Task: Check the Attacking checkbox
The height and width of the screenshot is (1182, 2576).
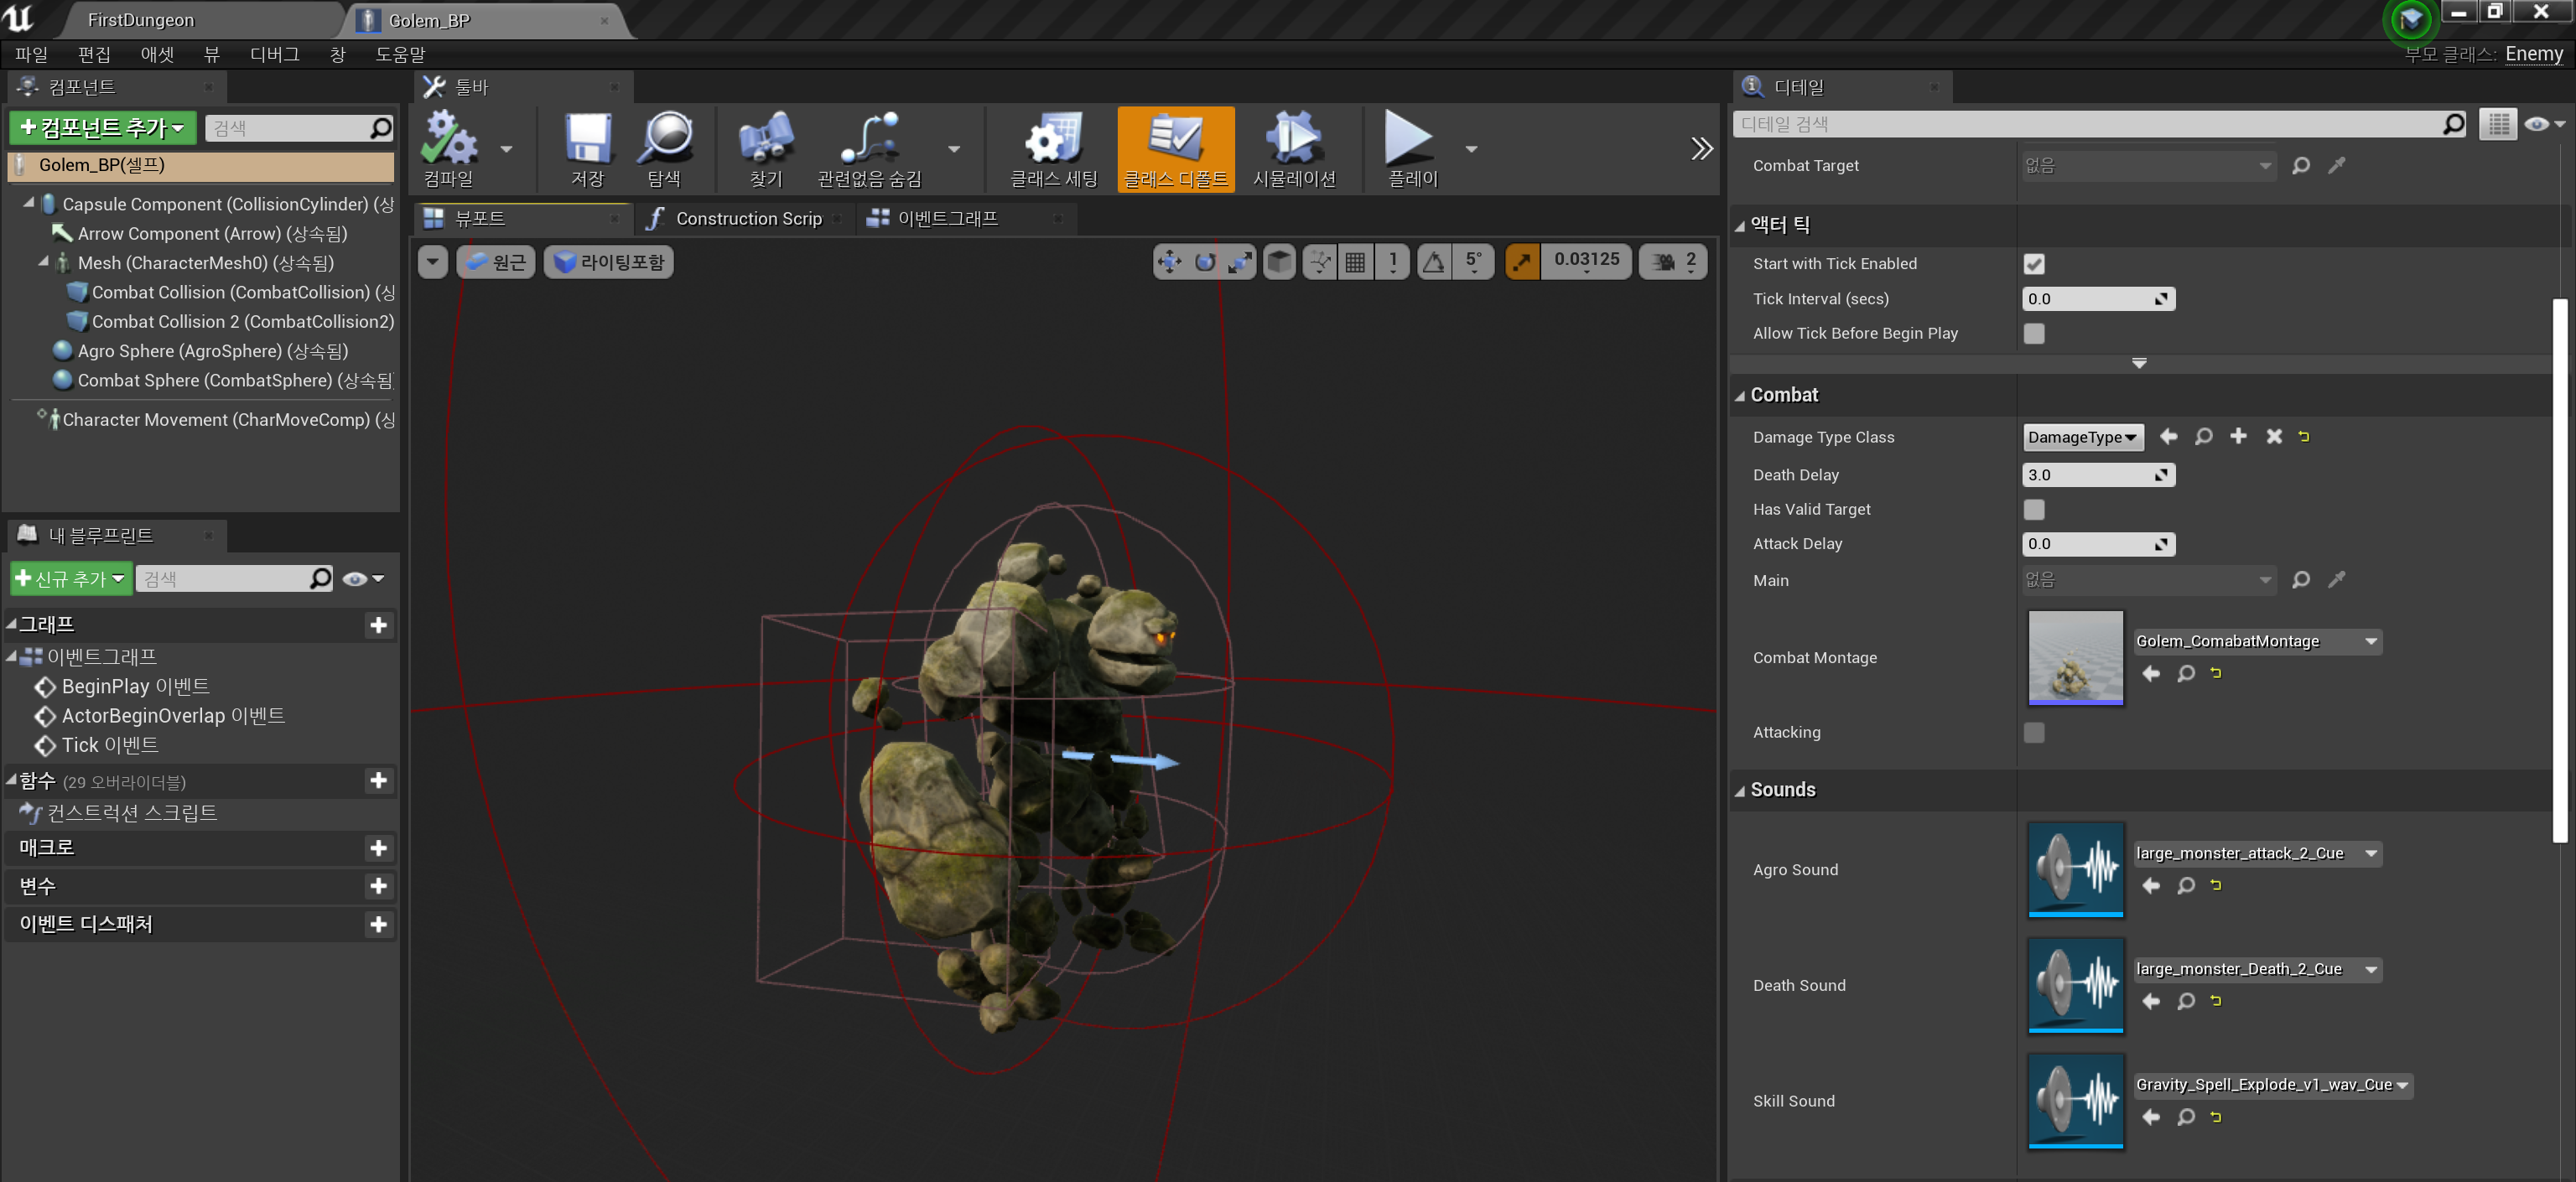Action: (x=2033, y=733)
